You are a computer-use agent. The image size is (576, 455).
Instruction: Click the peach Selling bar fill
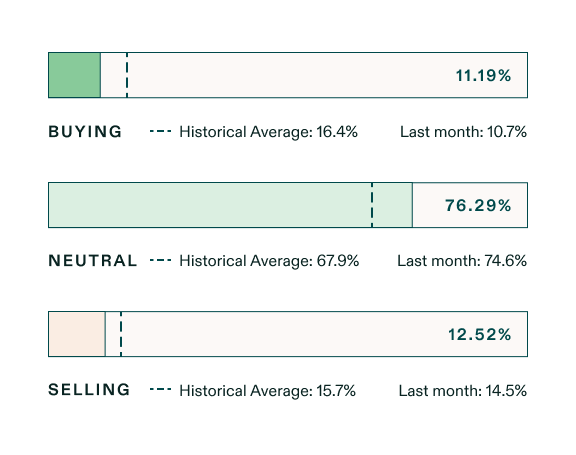77,334
